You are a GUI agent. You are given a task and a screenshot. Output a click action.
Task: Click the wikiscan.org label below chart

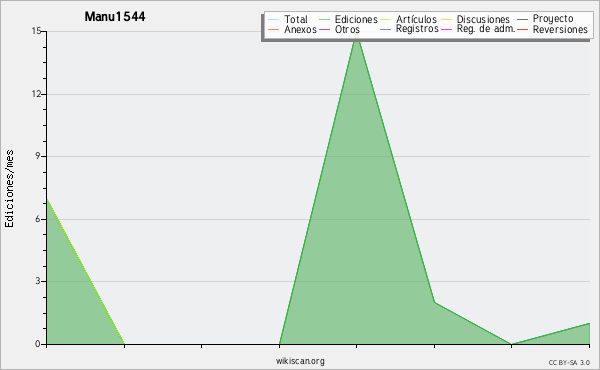pos(300,361)
